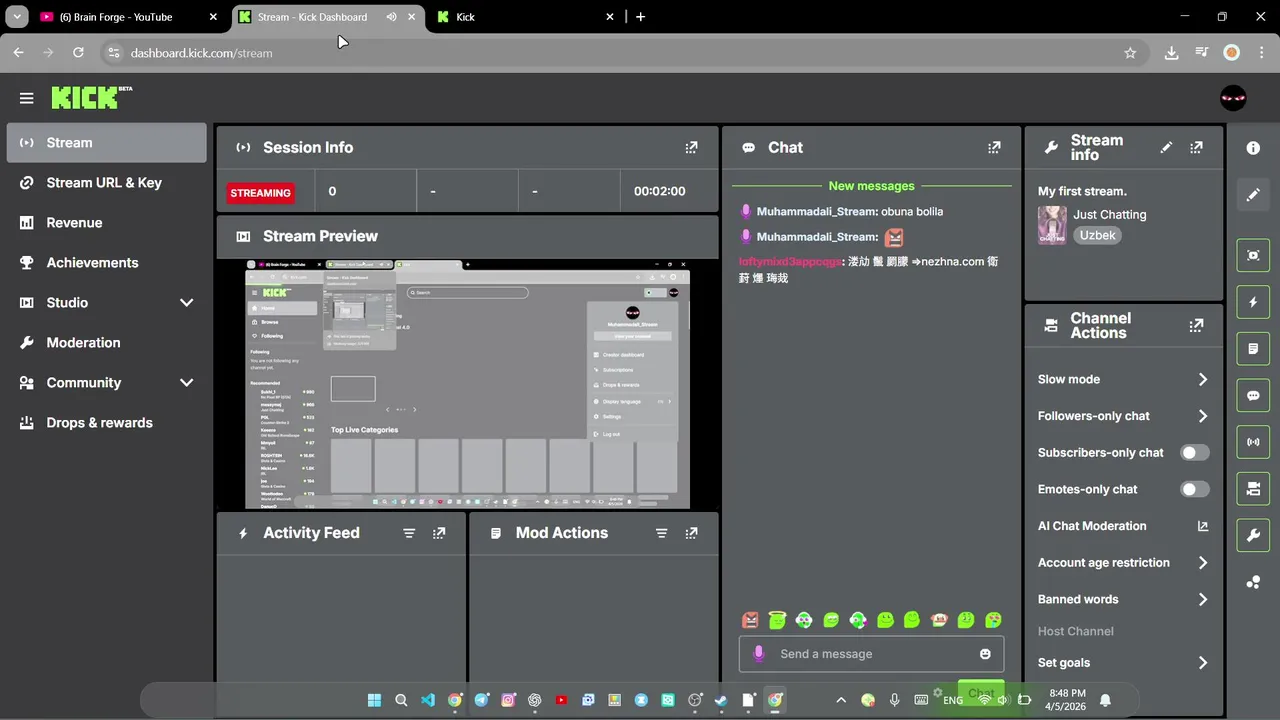Open Activity Feed filter options
The image size is (1280, 720).
[x=409, y=533]
